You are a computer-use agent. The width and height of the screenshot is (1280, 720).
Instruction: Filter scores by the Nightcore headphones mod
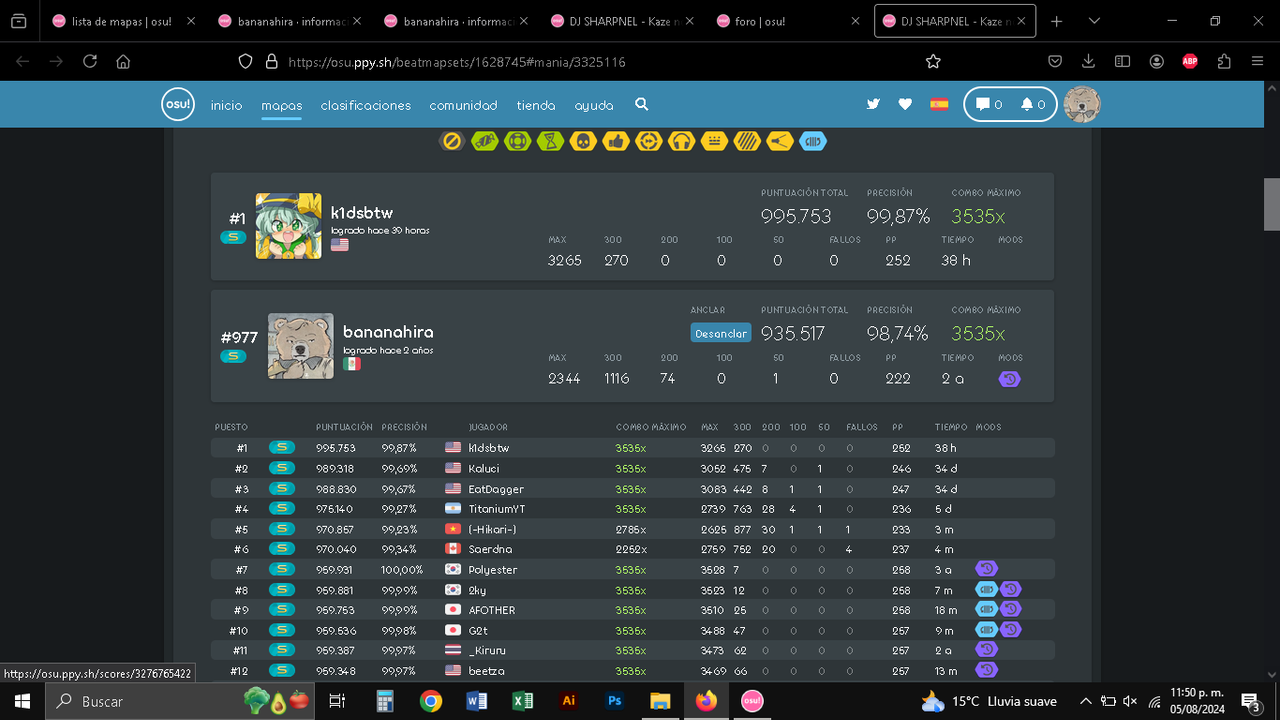[x=681, y=142]
